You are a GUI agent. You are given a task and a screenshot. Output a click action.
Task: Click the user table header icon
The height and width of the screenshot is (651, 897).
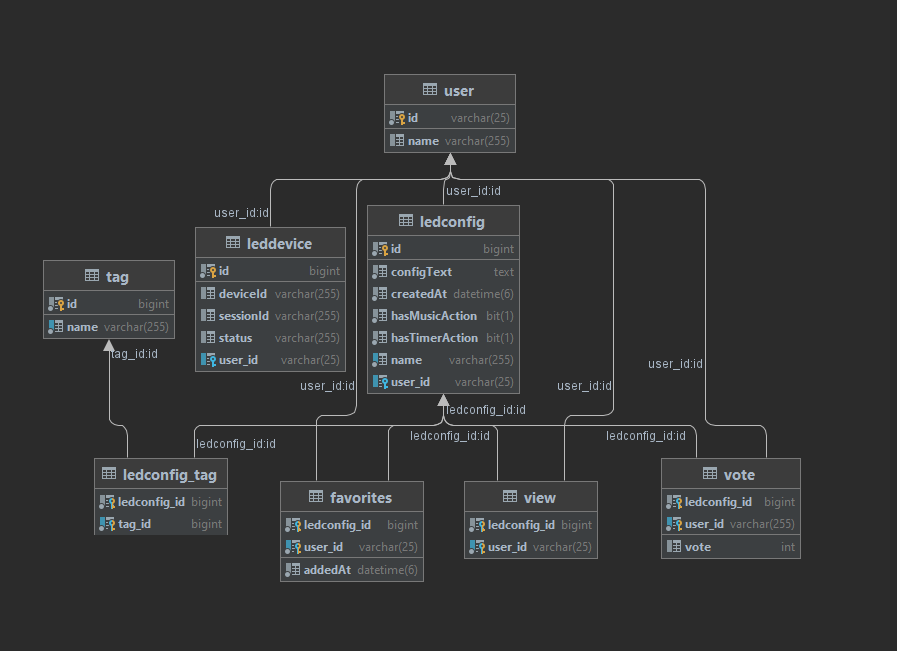pyautogui.click(x=430, y=90)
